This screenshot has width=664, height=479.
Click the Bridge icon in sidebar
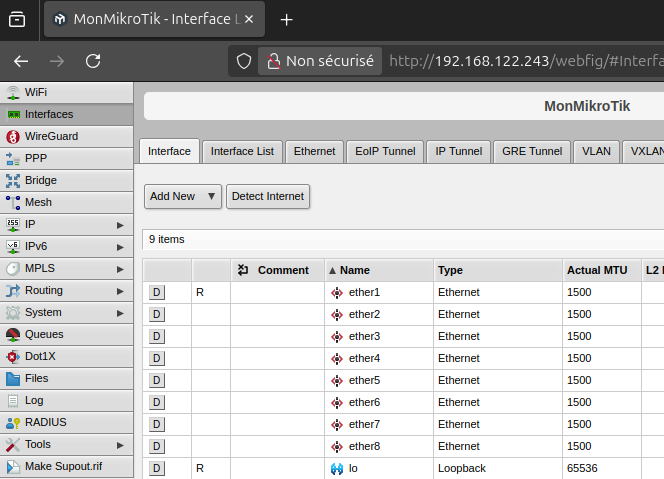[x=13, y=181]
